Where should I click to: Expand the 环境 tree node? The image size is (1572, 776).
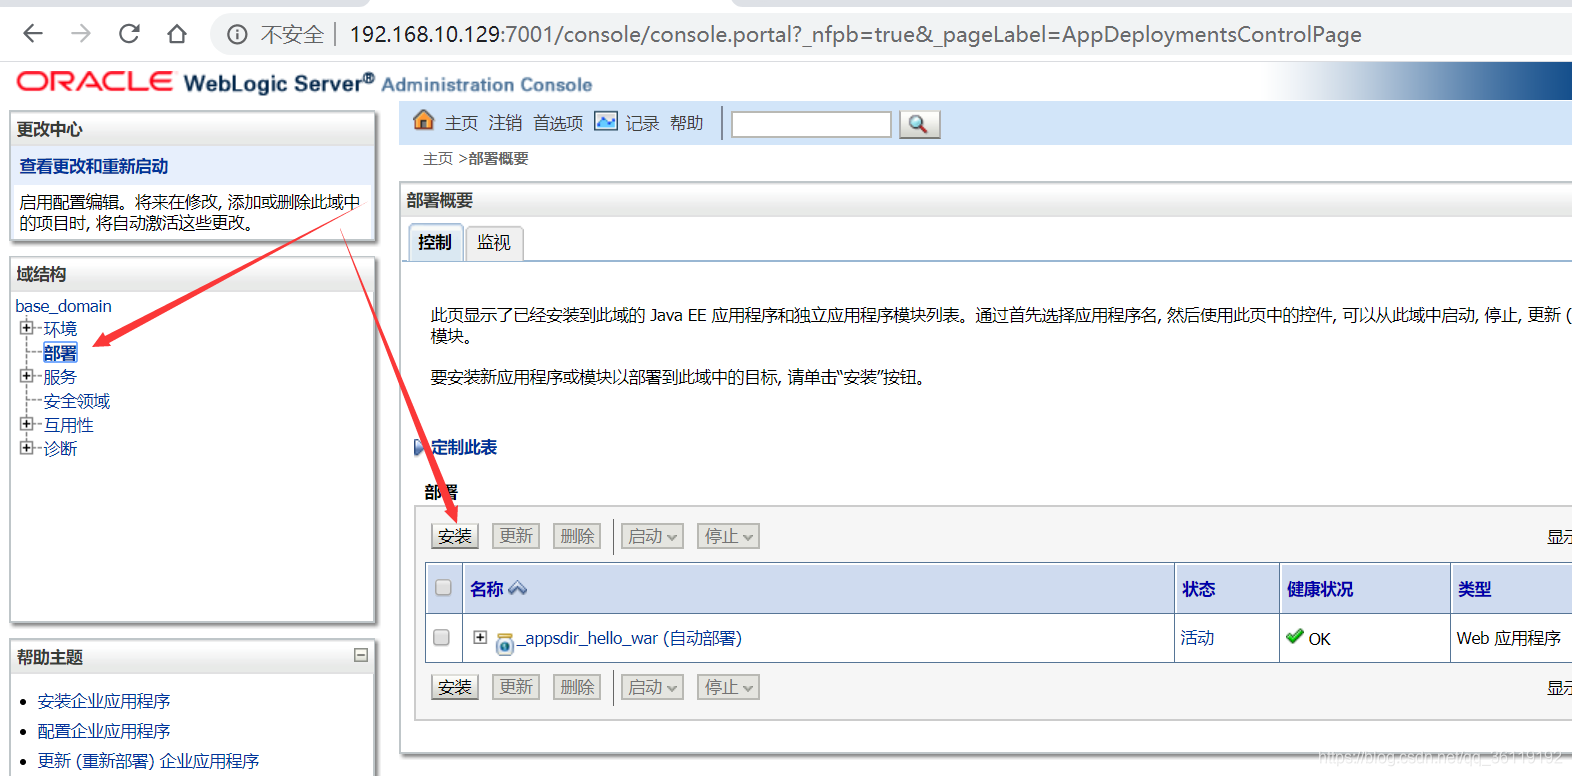point(26,328)
